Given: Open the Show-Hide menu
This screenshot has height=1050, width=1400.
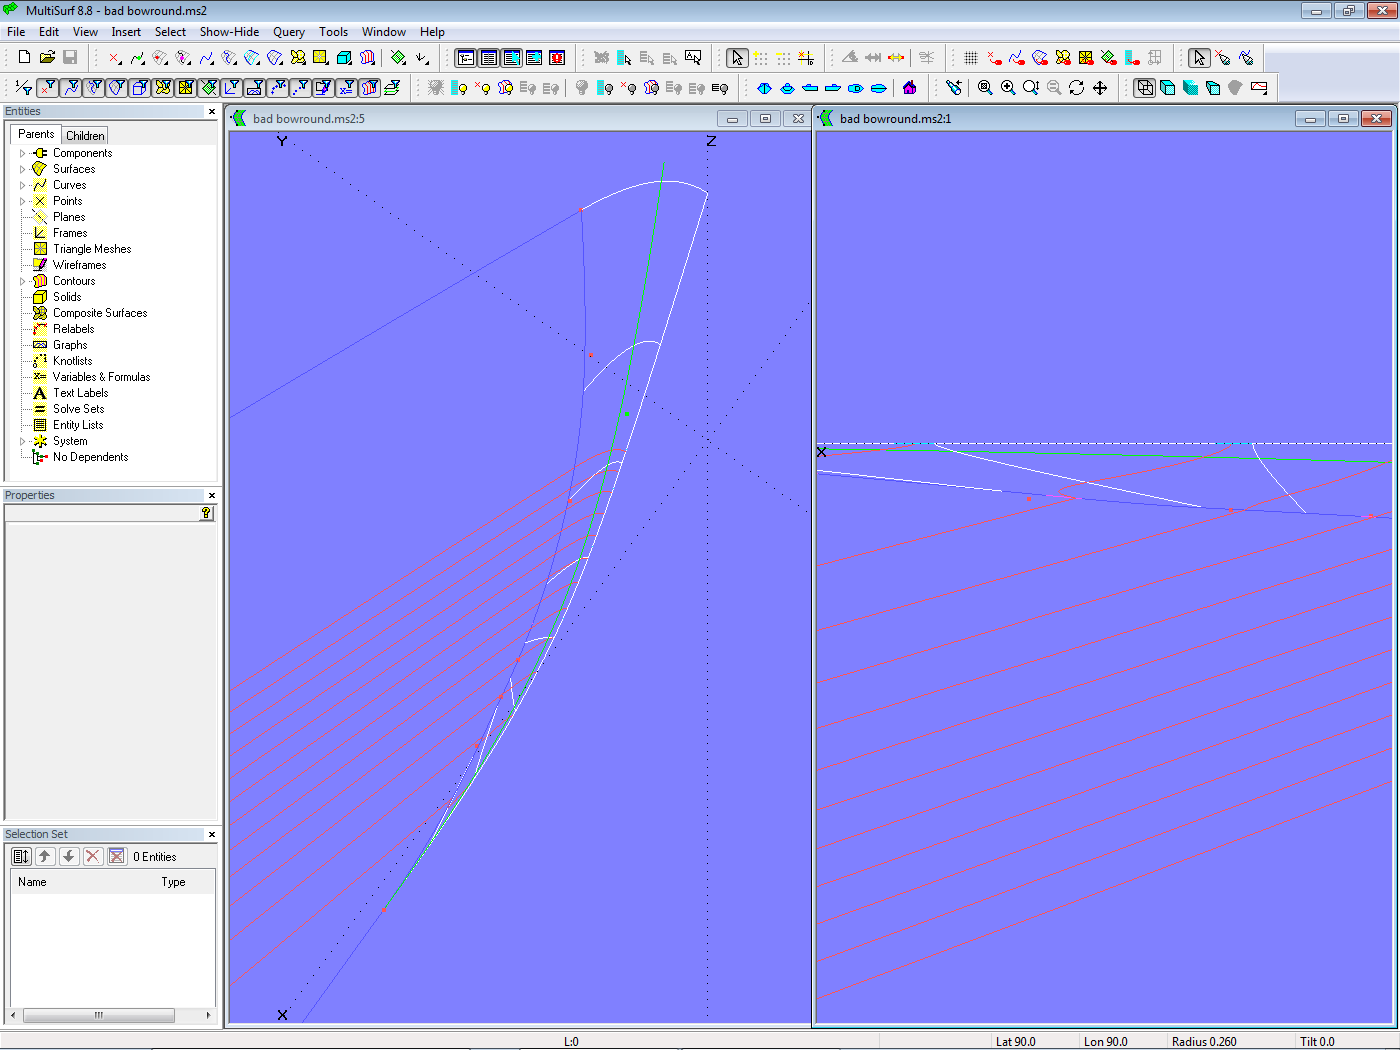Looking at the screenshot, I should coord(229,32).
